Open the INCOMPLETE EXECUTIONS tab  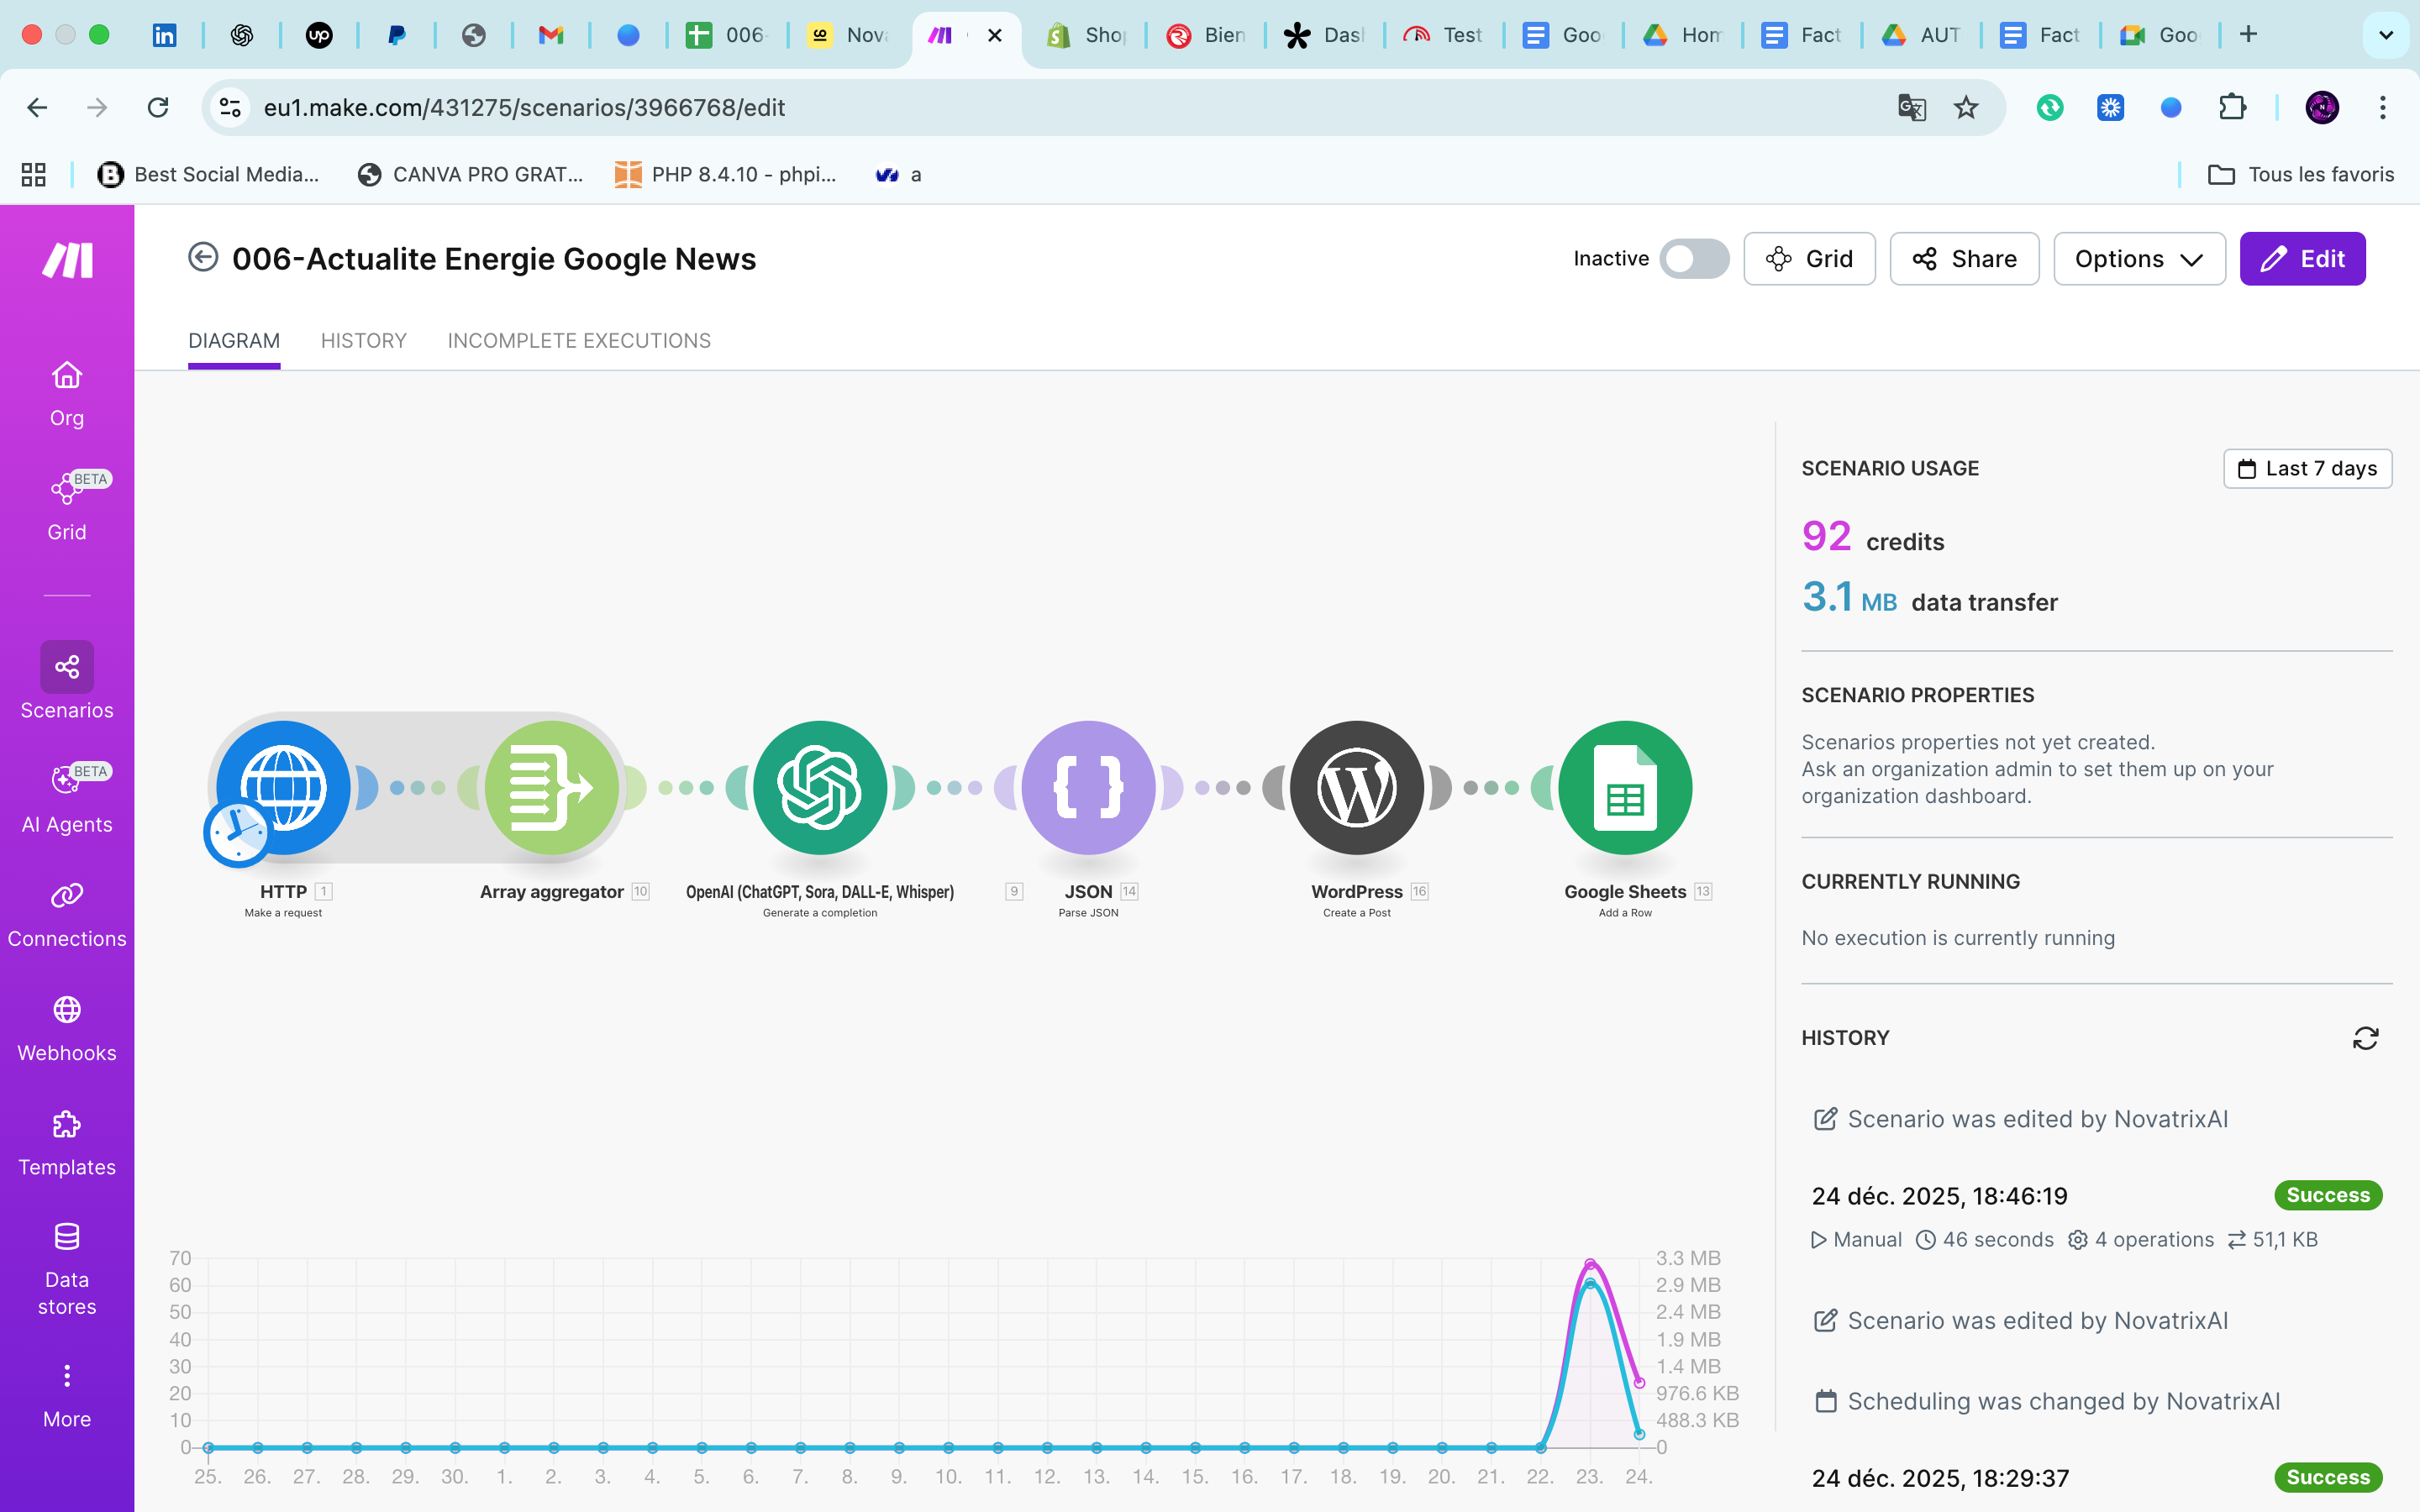[579, 341]
